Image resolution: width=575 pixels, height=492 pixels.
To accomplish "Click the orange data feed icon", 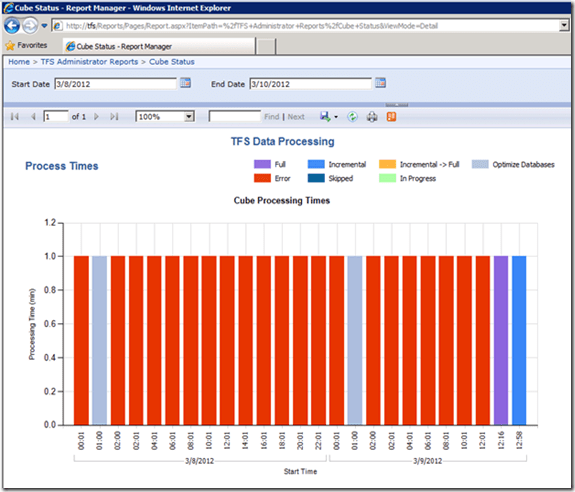I will (391, 117).
